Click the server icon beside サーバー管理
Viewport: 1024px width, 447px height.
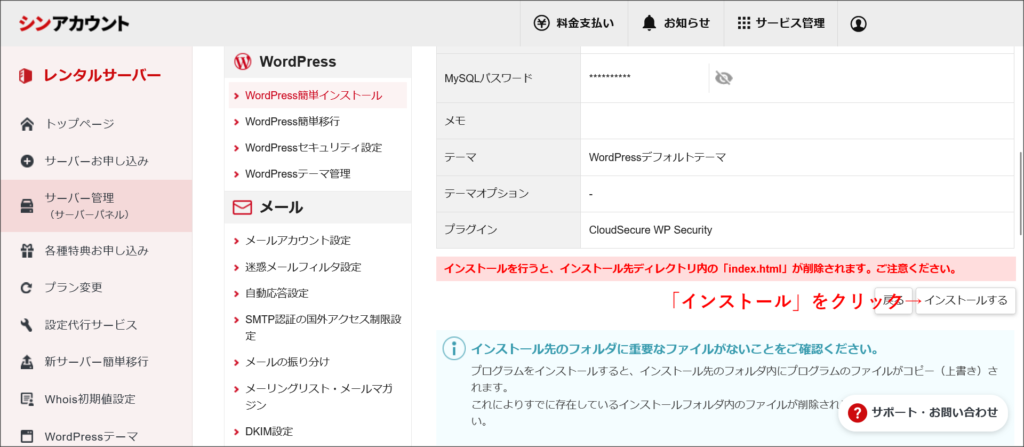27,206
